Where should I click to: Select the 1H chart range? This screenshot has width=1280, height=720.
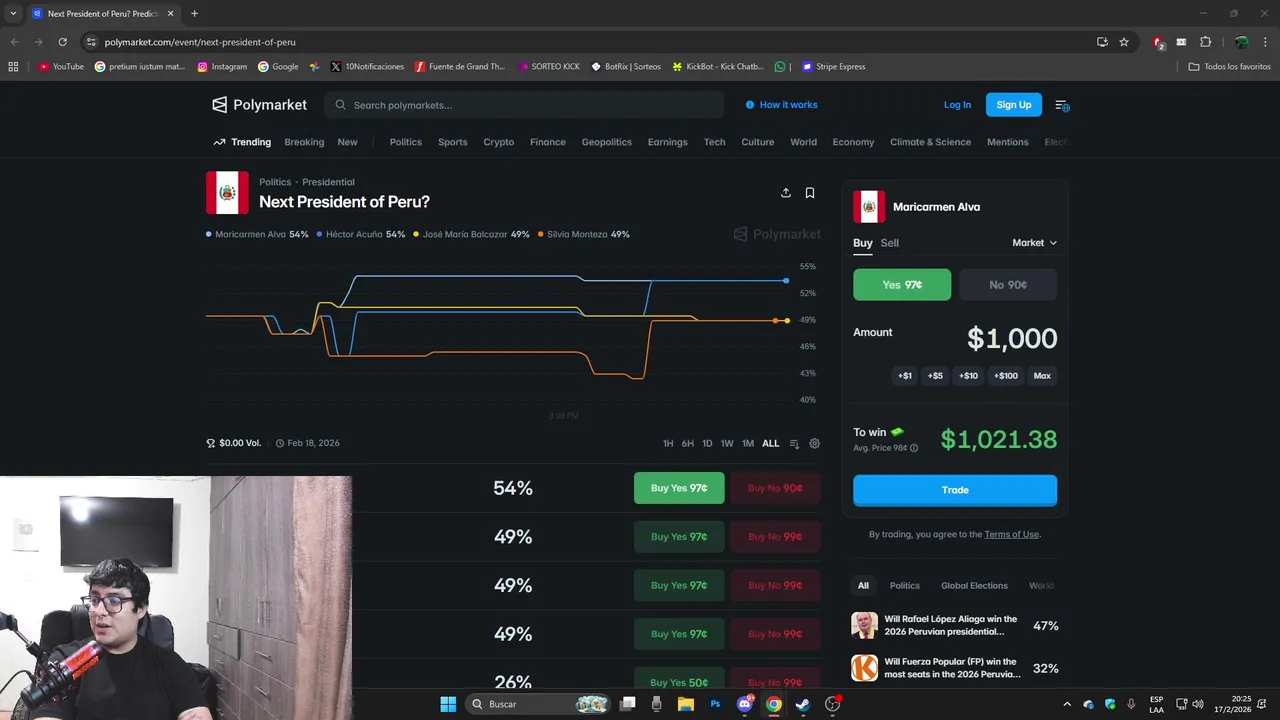point(668,443)
